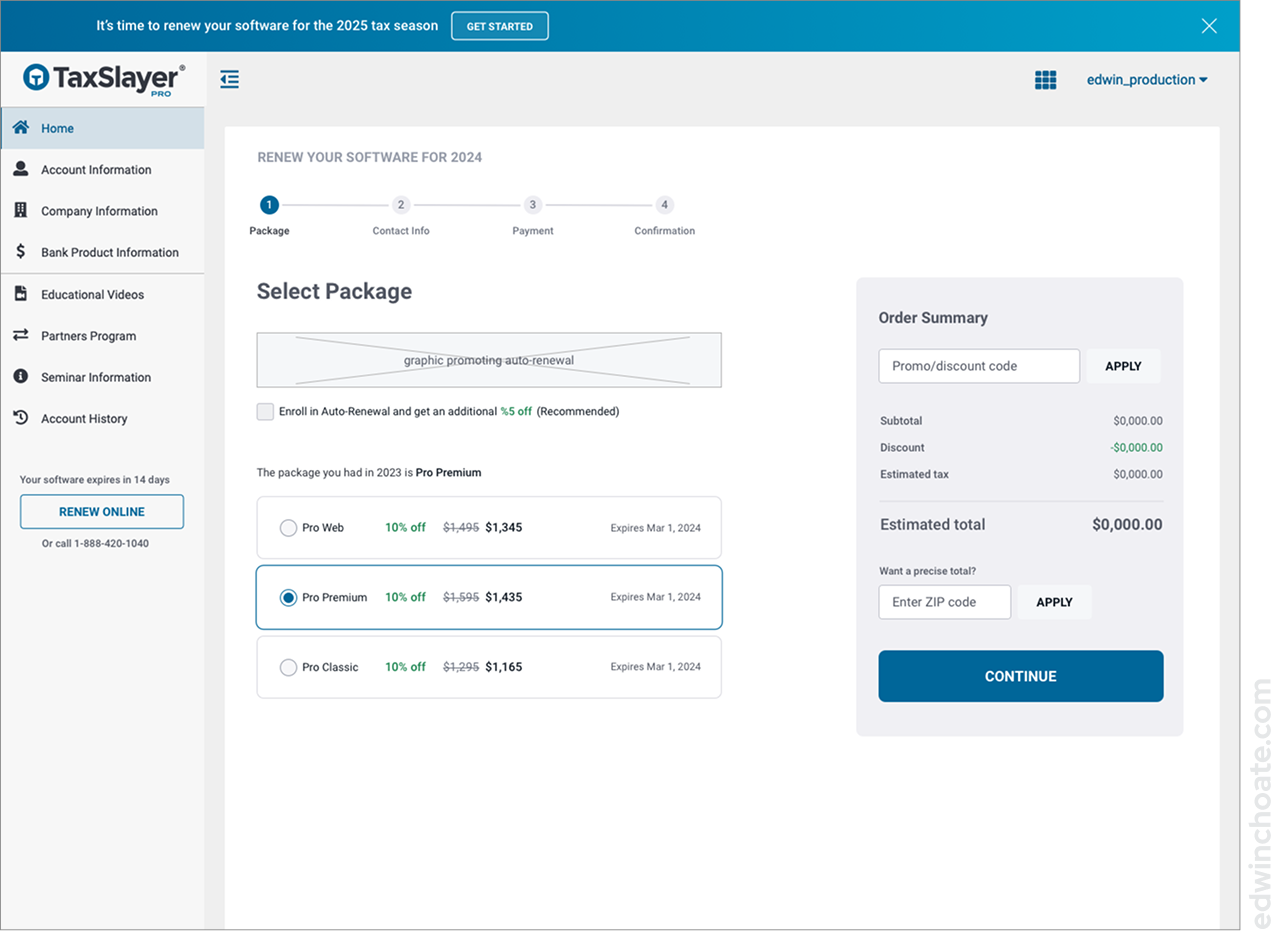The height and width of the screenshot is (931, 1280).
Task: Click the Promo/discount code field
Action: pyautogui.click(x=979, y=366)
